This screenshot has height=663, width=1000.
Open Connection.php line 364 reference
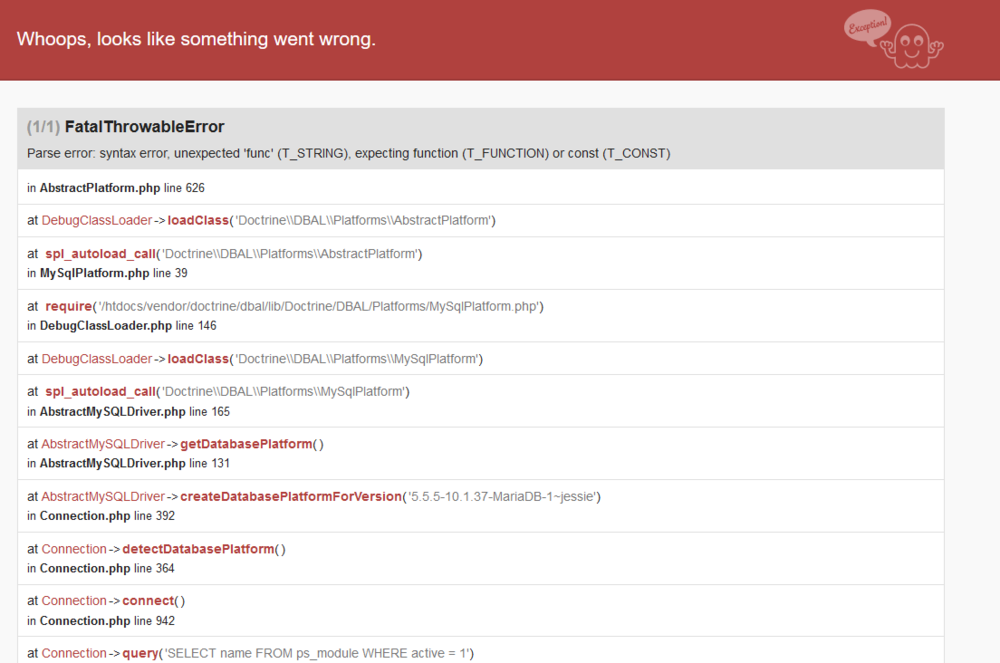click(85, 568)
